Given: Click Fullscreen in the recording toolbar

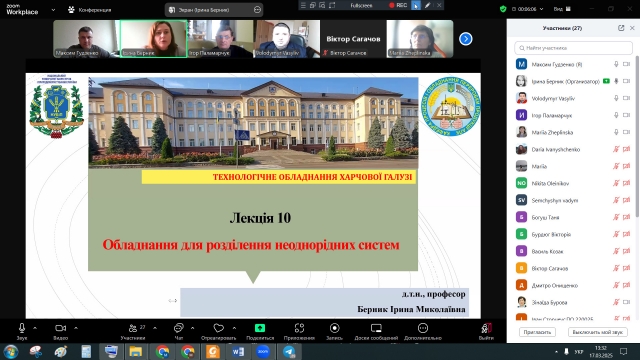Looking at the screenshot, I should pos(361,5).
